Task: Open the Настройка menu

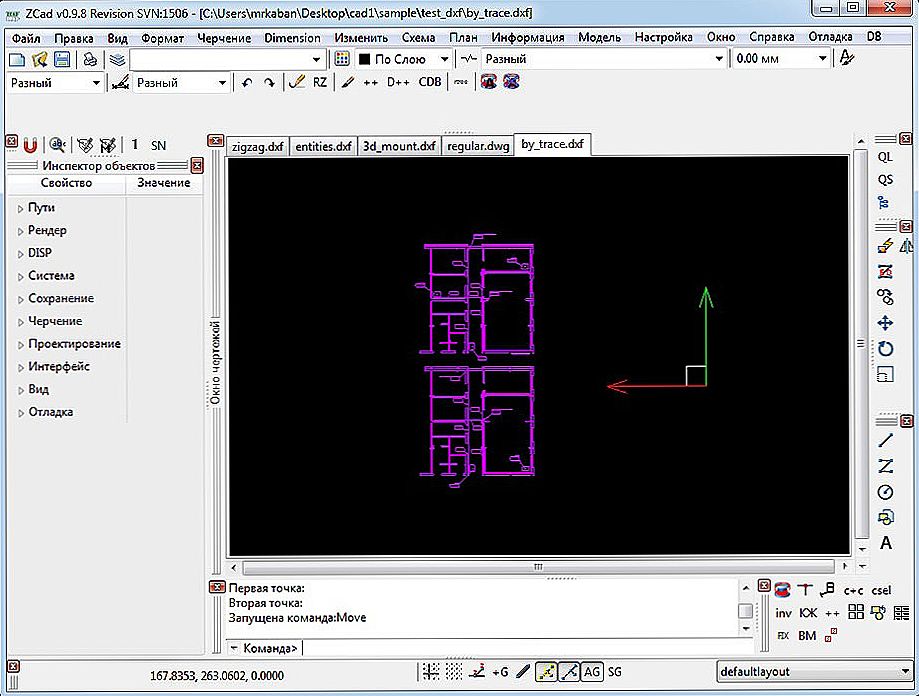Action: 663,37
